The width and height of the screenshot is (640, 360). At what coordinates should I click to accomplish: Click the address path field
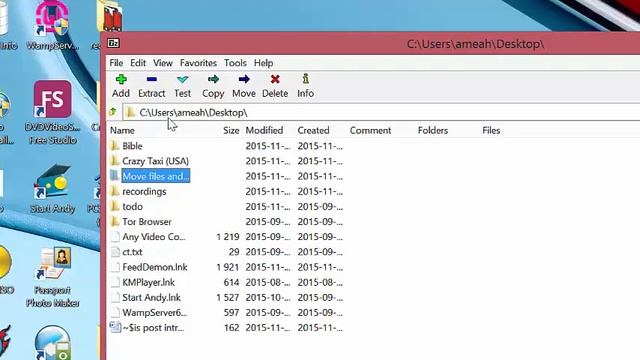tap(381, 112)
